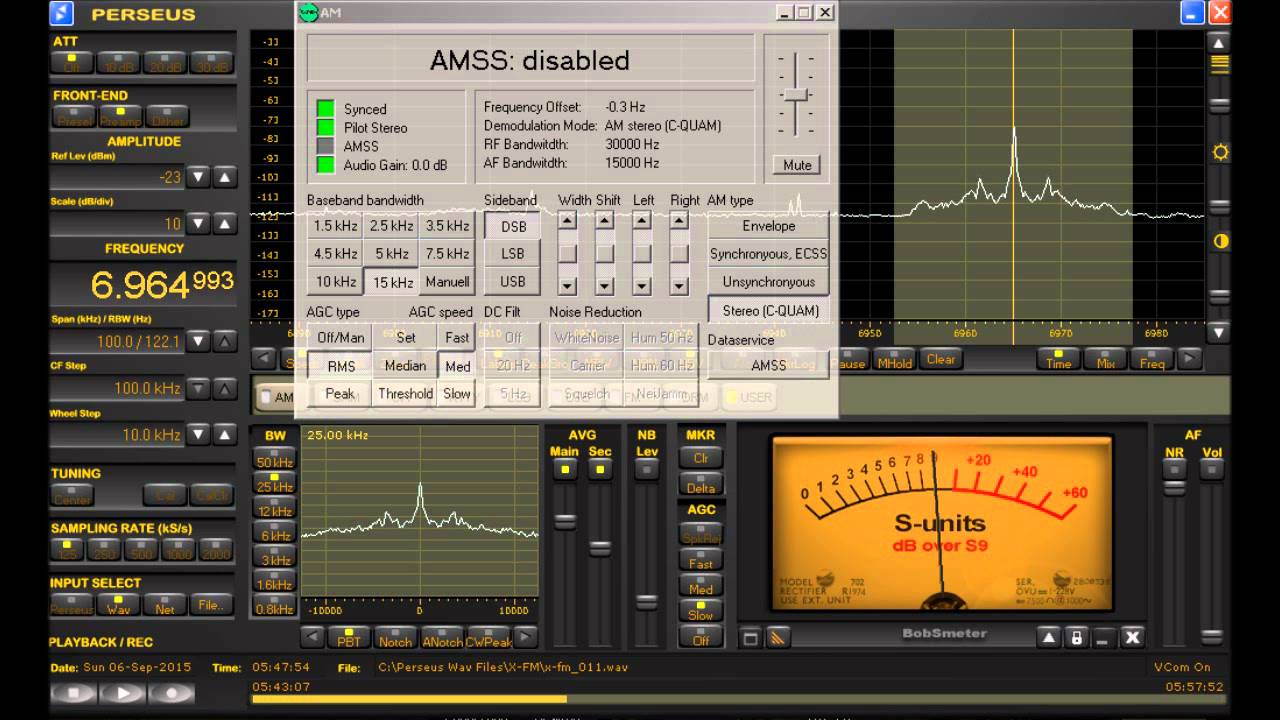Screen dimensions: 1280x720
Task: Select the 7.5 kHz baseband bandwidth
Action: click(447, 254)
